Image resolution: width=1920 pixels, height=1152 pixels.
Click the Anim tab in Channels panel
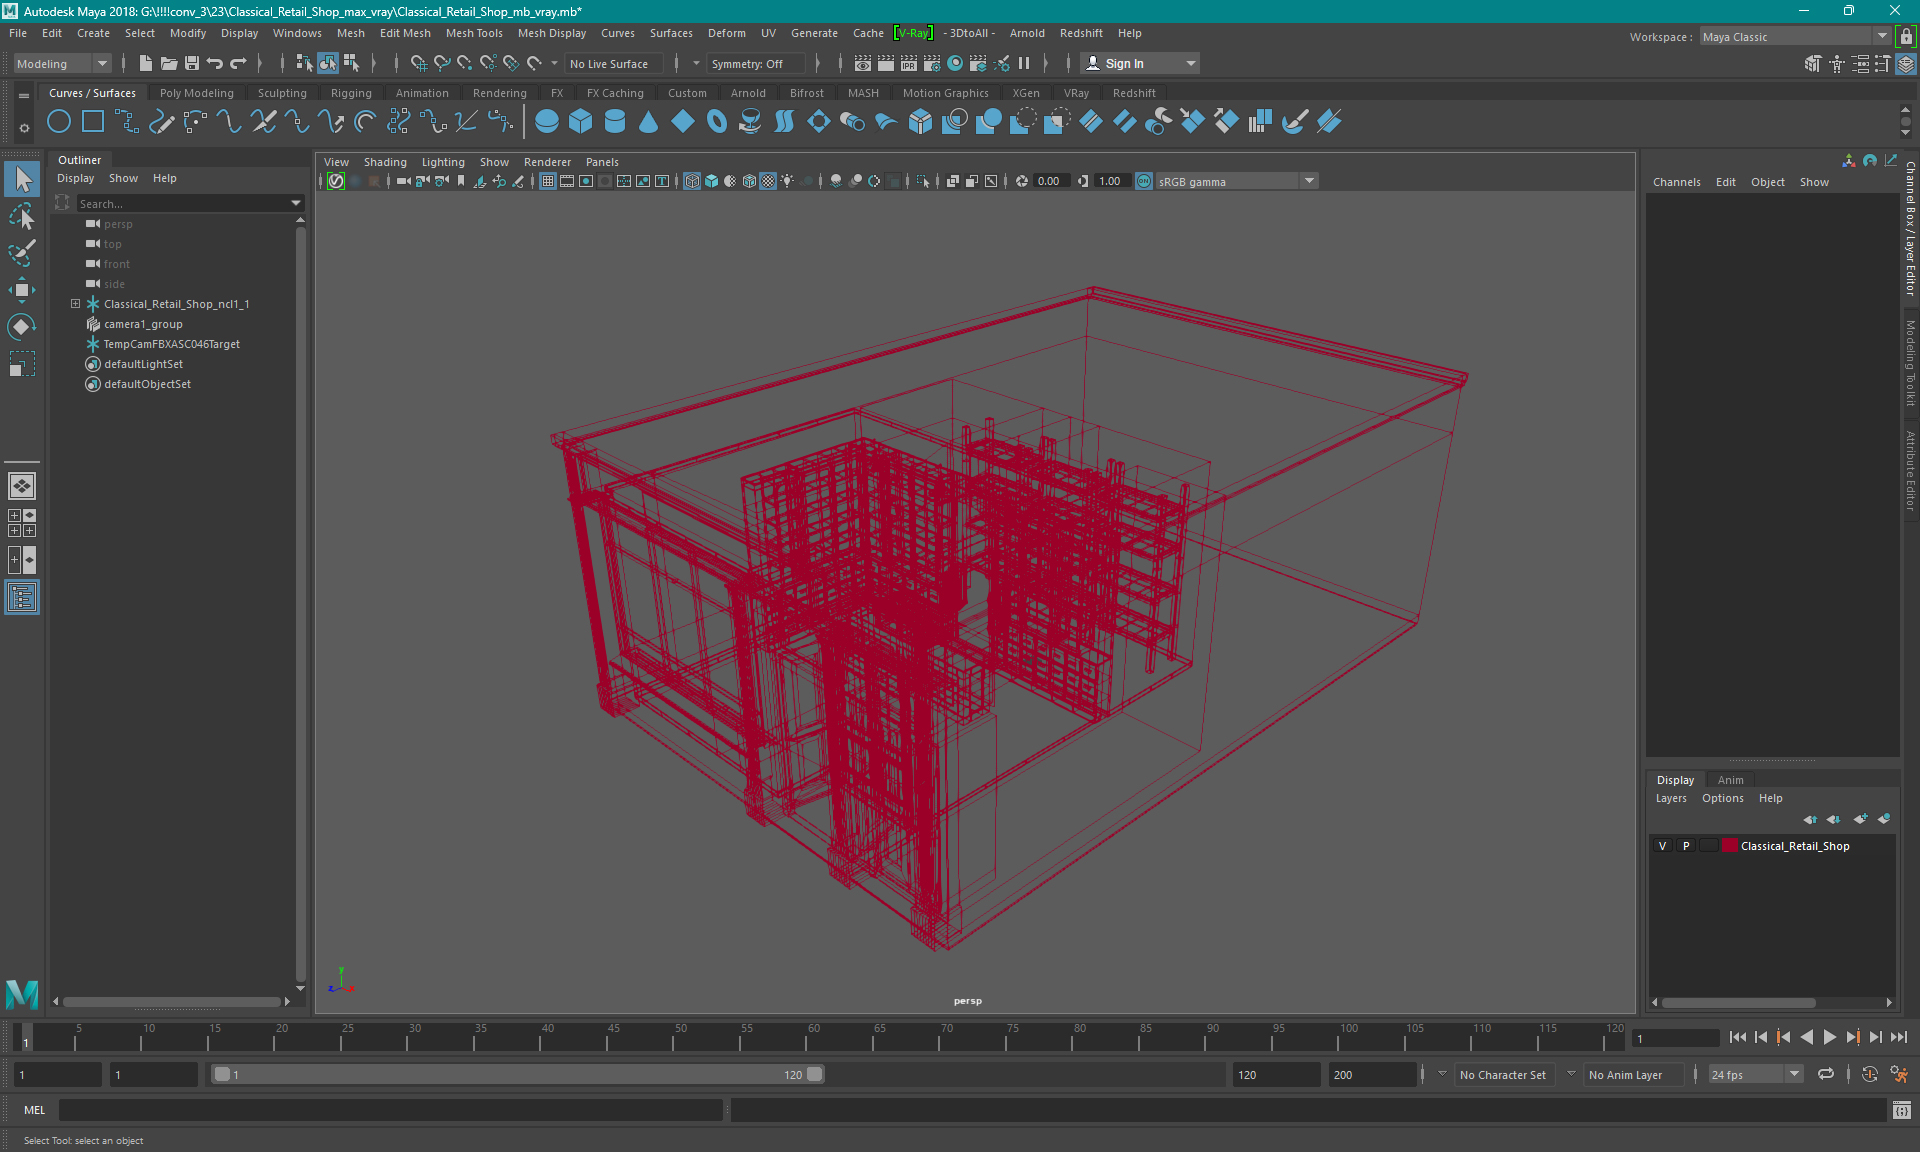click(x=1731, y=779)
